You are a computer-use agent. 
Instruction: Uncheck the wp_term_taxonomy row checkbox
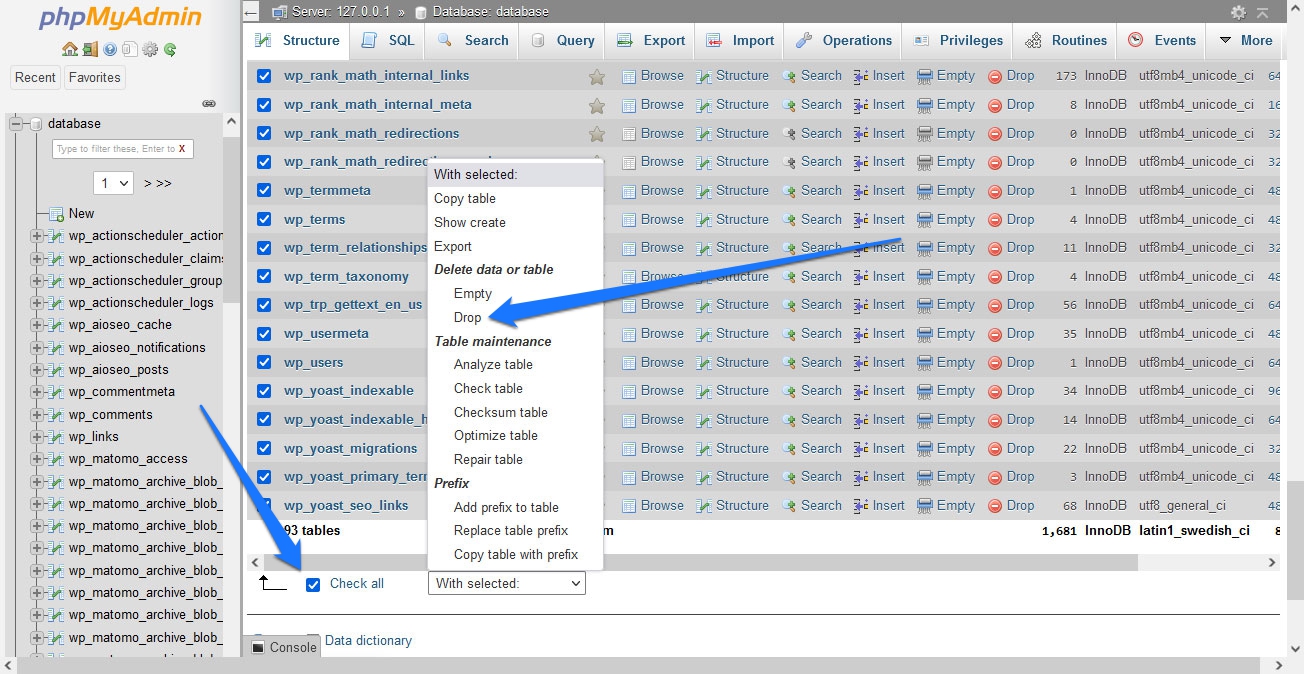264,276
